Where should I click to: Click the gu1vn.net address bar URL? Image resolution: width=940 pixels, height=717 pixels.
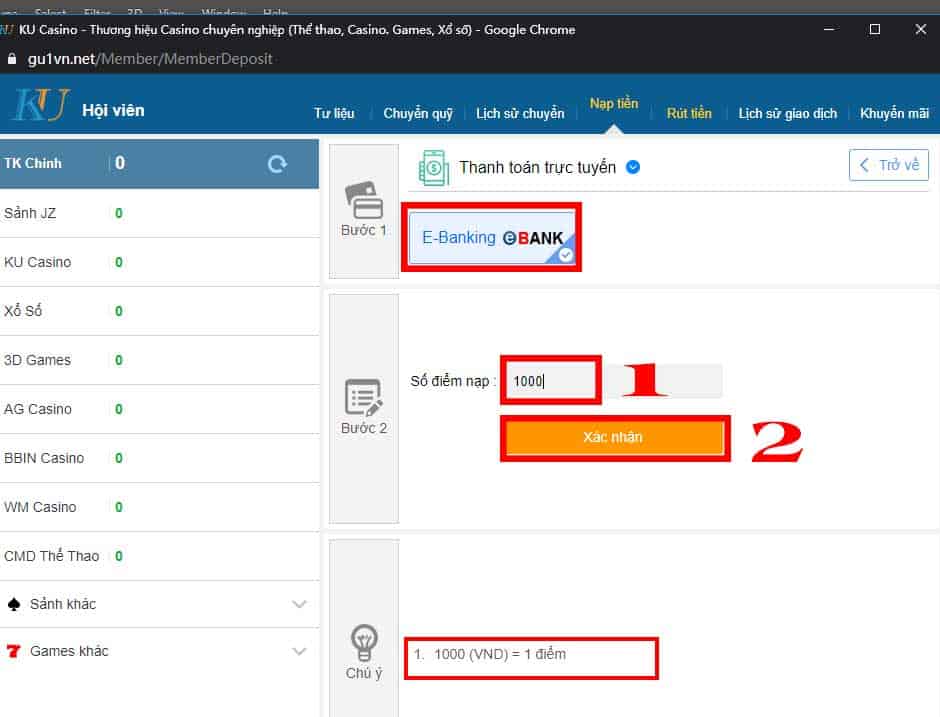point(149,59)
